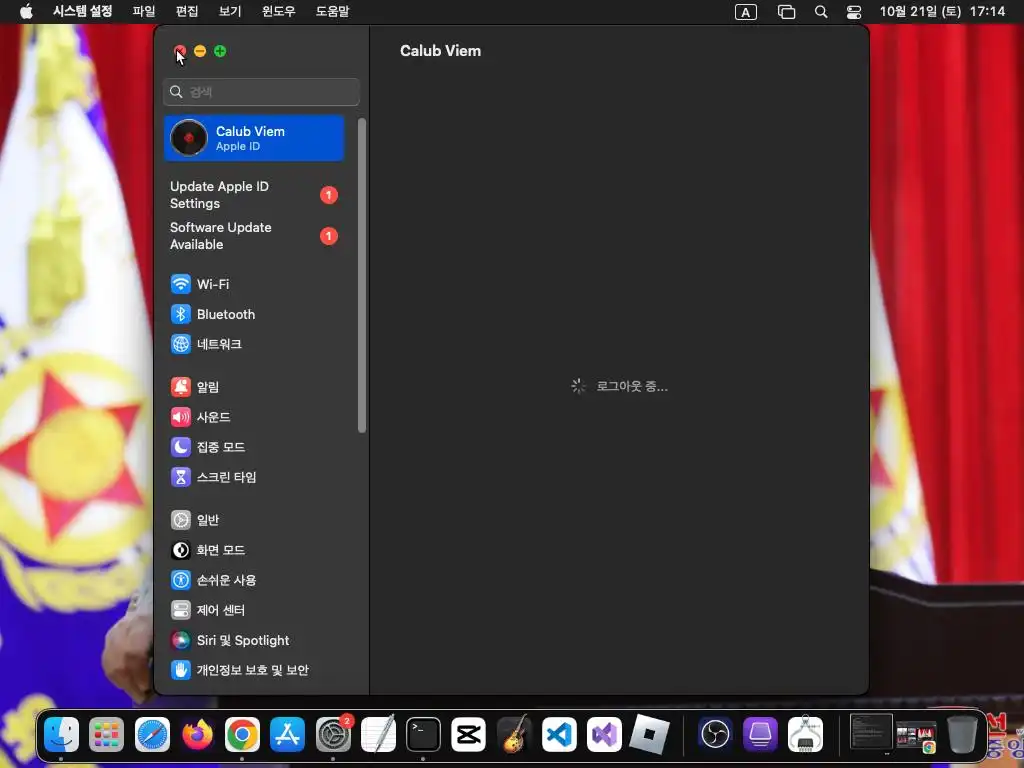Select 제어 센터 (Control Center) item

[254, 610]
